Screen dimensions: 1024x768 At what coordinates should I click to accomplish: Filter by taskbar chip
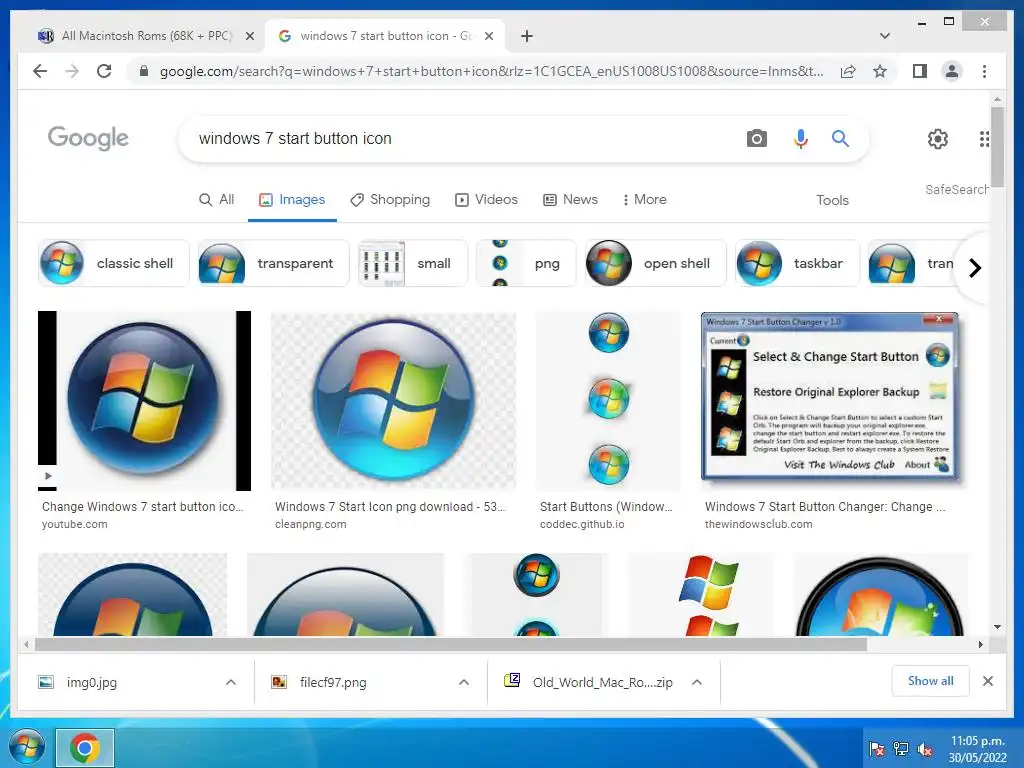tap(797, 263)
